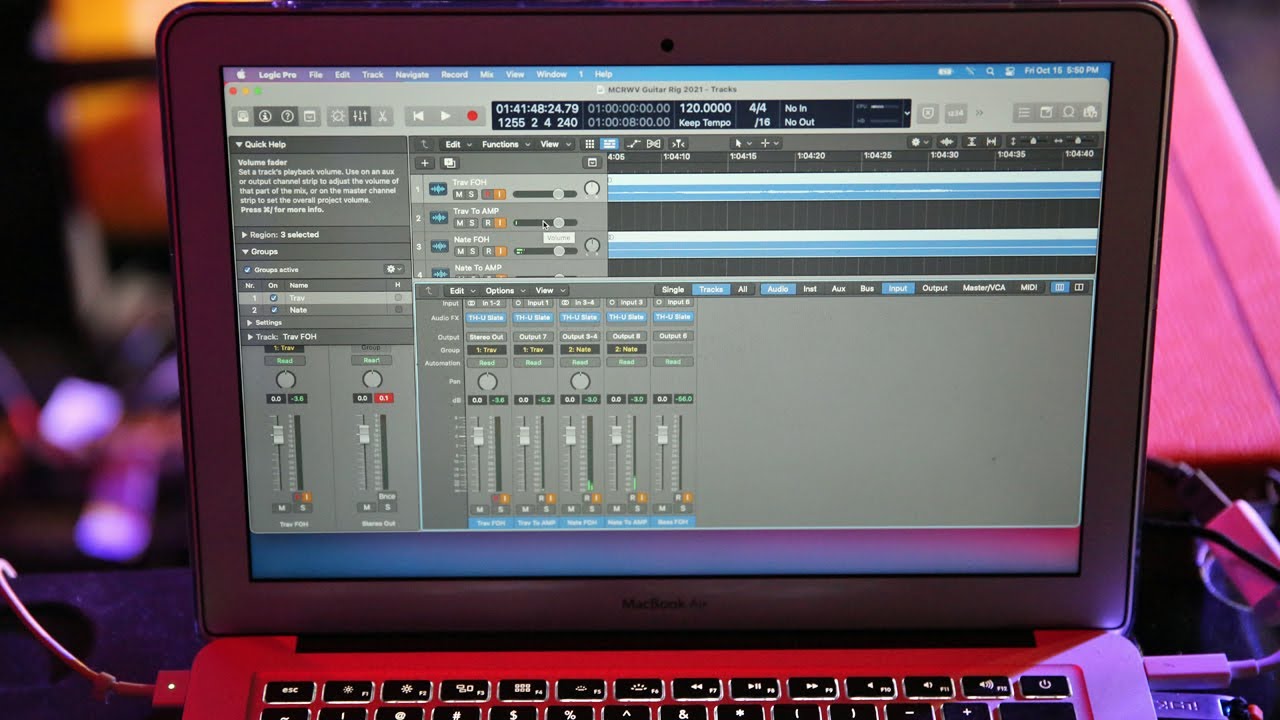This screenshot has width=1280, height=720.
Task: Open the Functions dropdown in Tracks toolbar
Action: (504, 144)
